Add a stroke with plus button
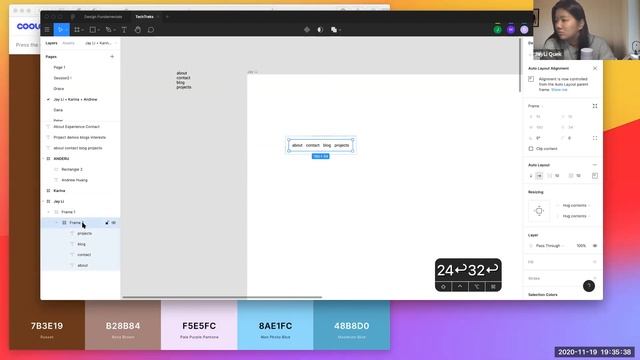Screen dimensions: 640x360 (595, 278)
